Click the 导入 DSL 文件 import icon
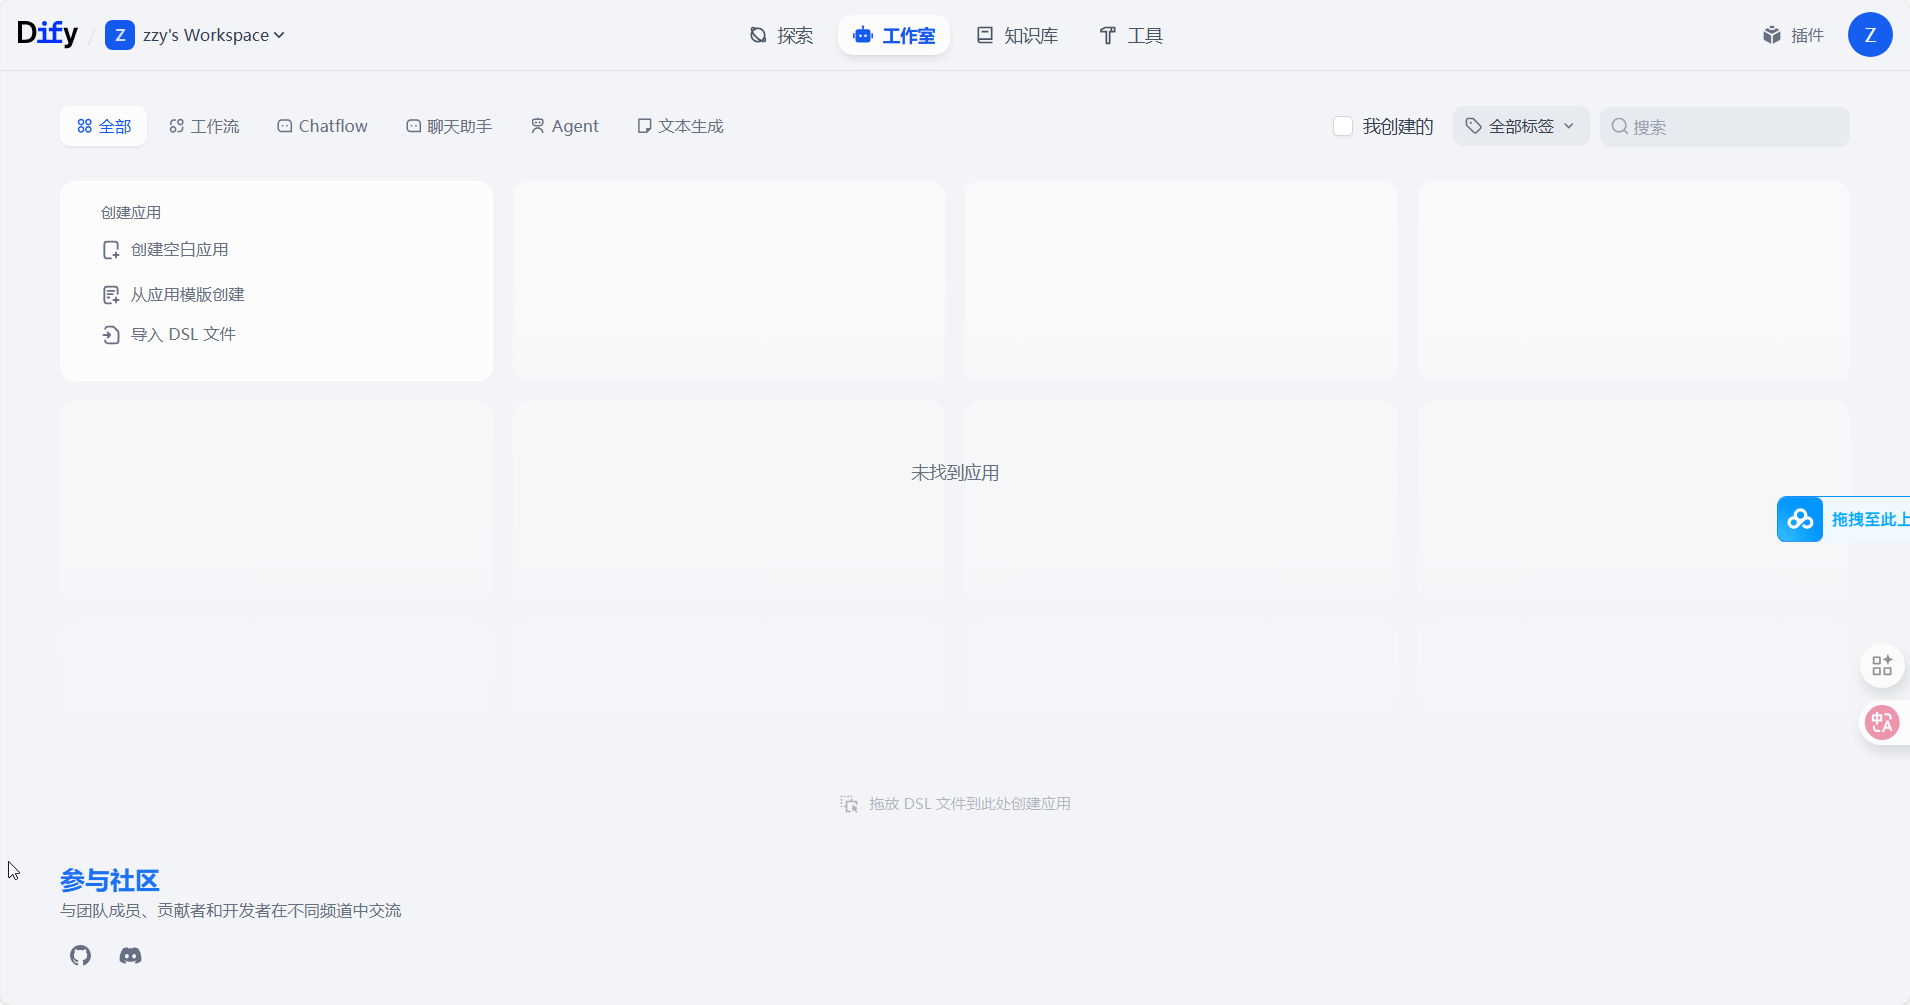This screenshot has height=1005, width=1910. pyautogui.click(x=111, y=335)
